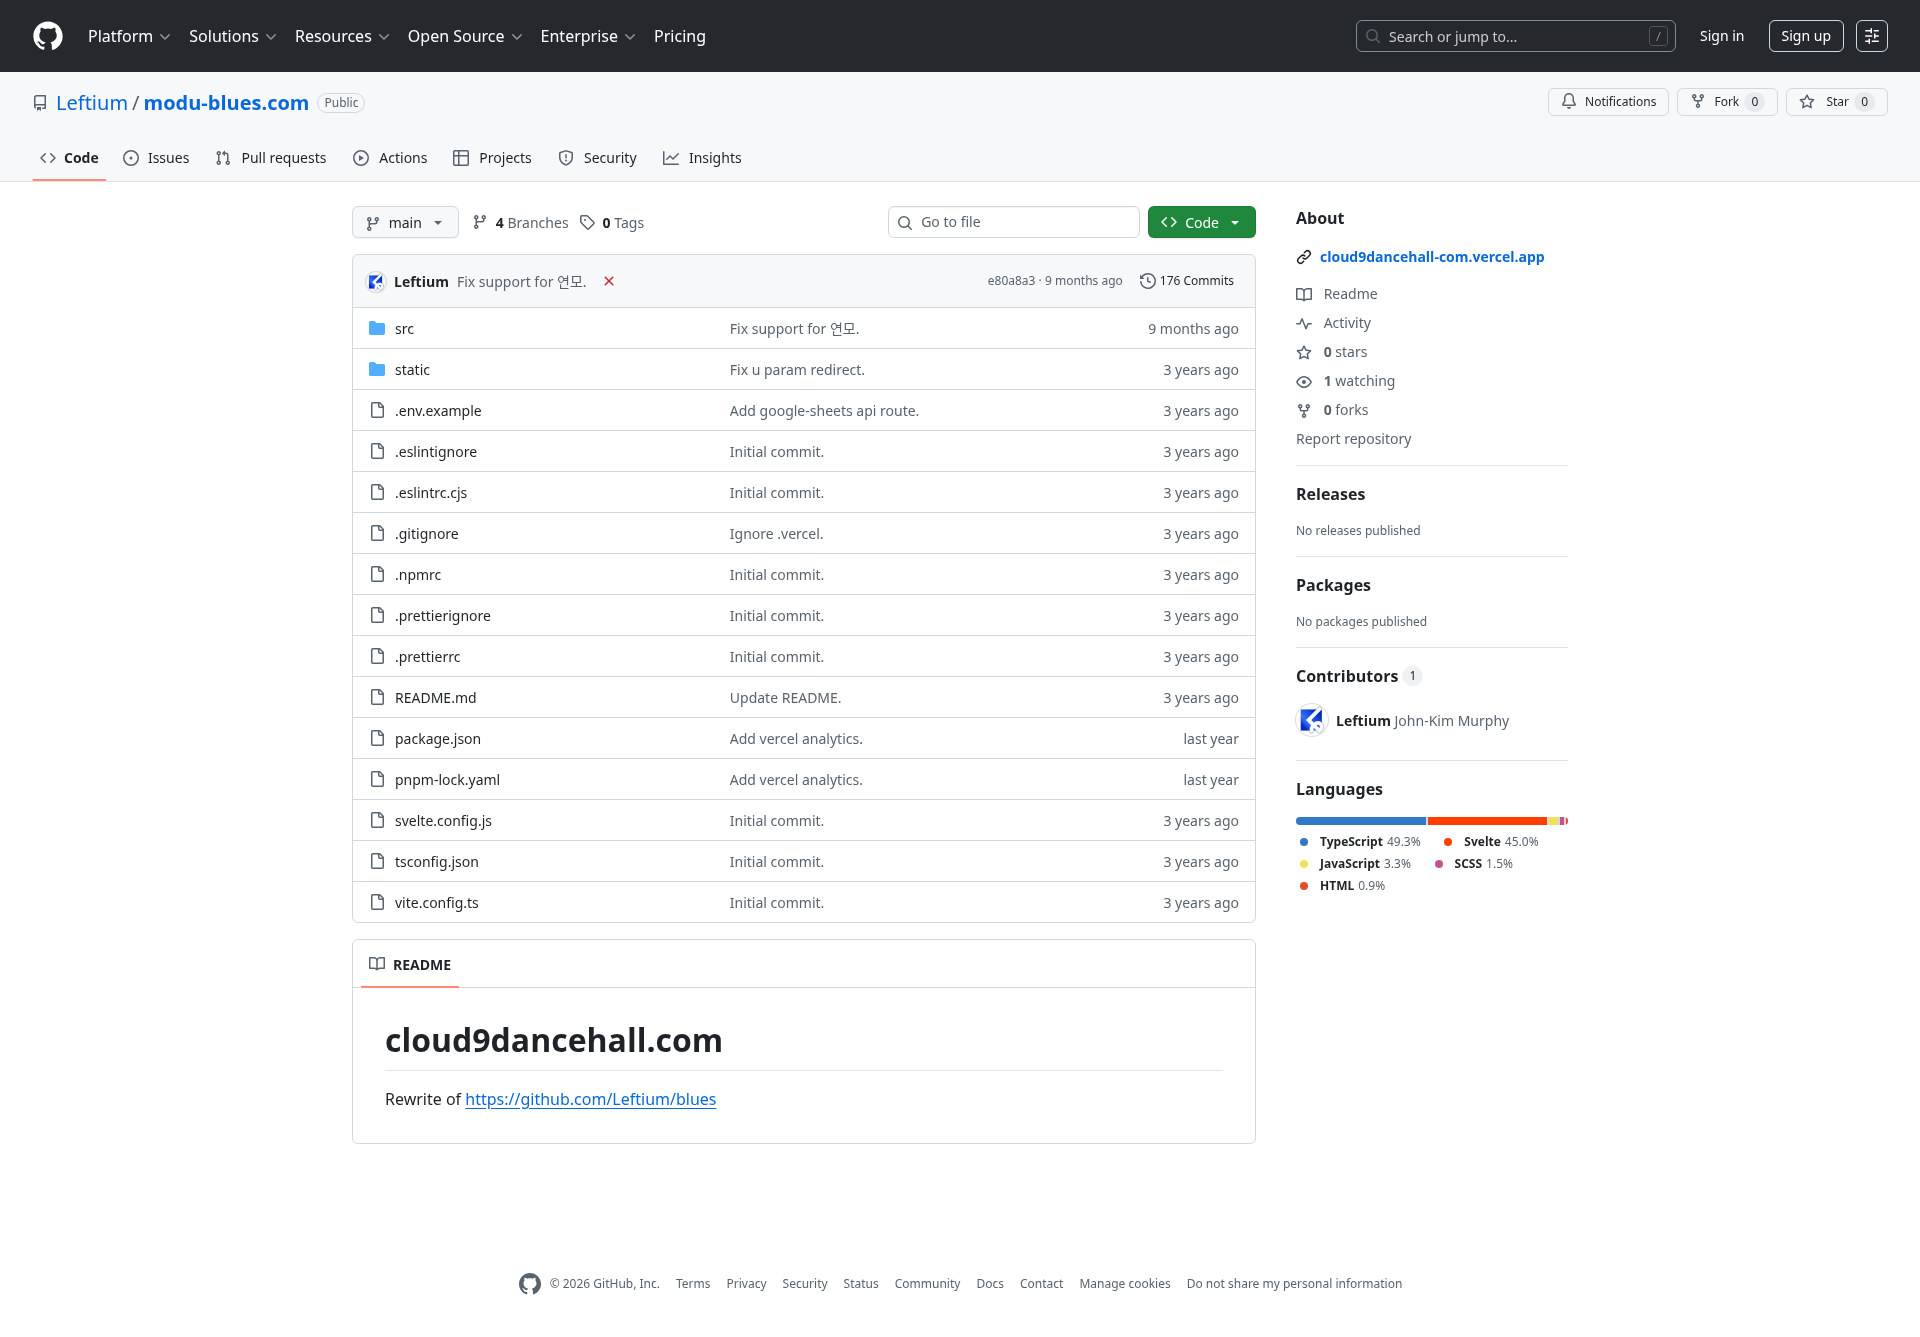Open the main branch selector dropdown
This screenshot has width=1920, height=1337.
click(405, 222)
